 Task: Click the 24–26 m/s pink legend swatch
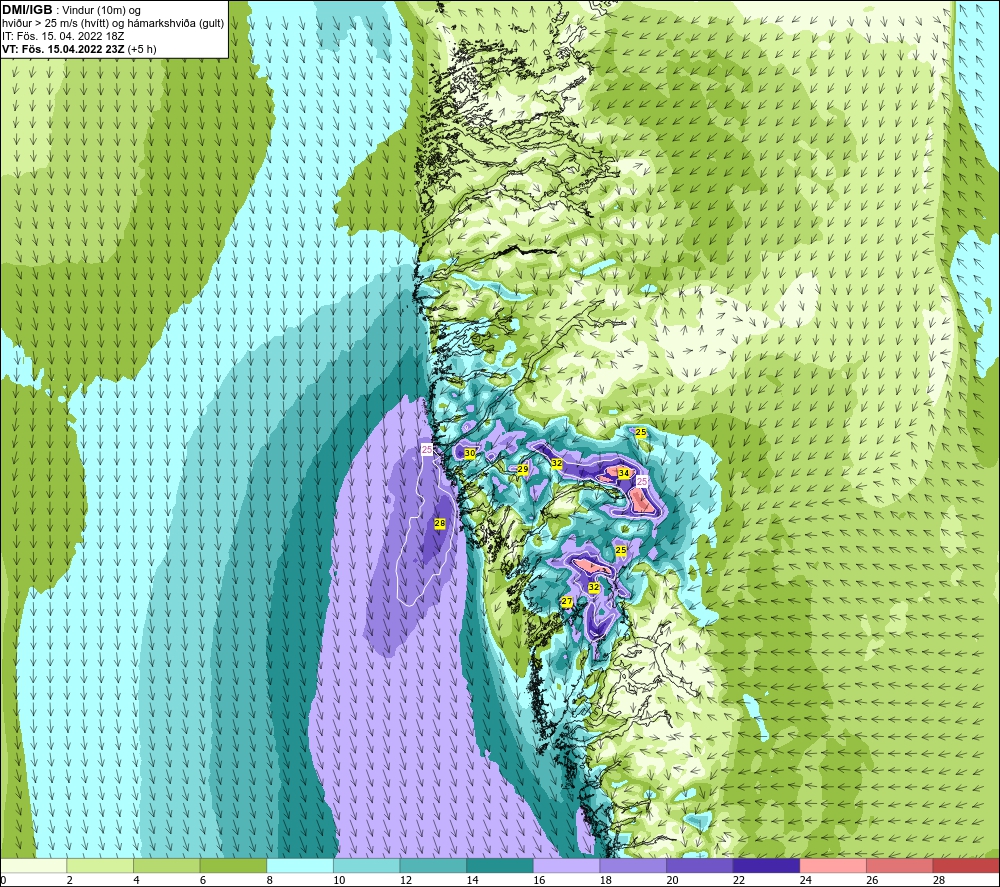[833, 865]
